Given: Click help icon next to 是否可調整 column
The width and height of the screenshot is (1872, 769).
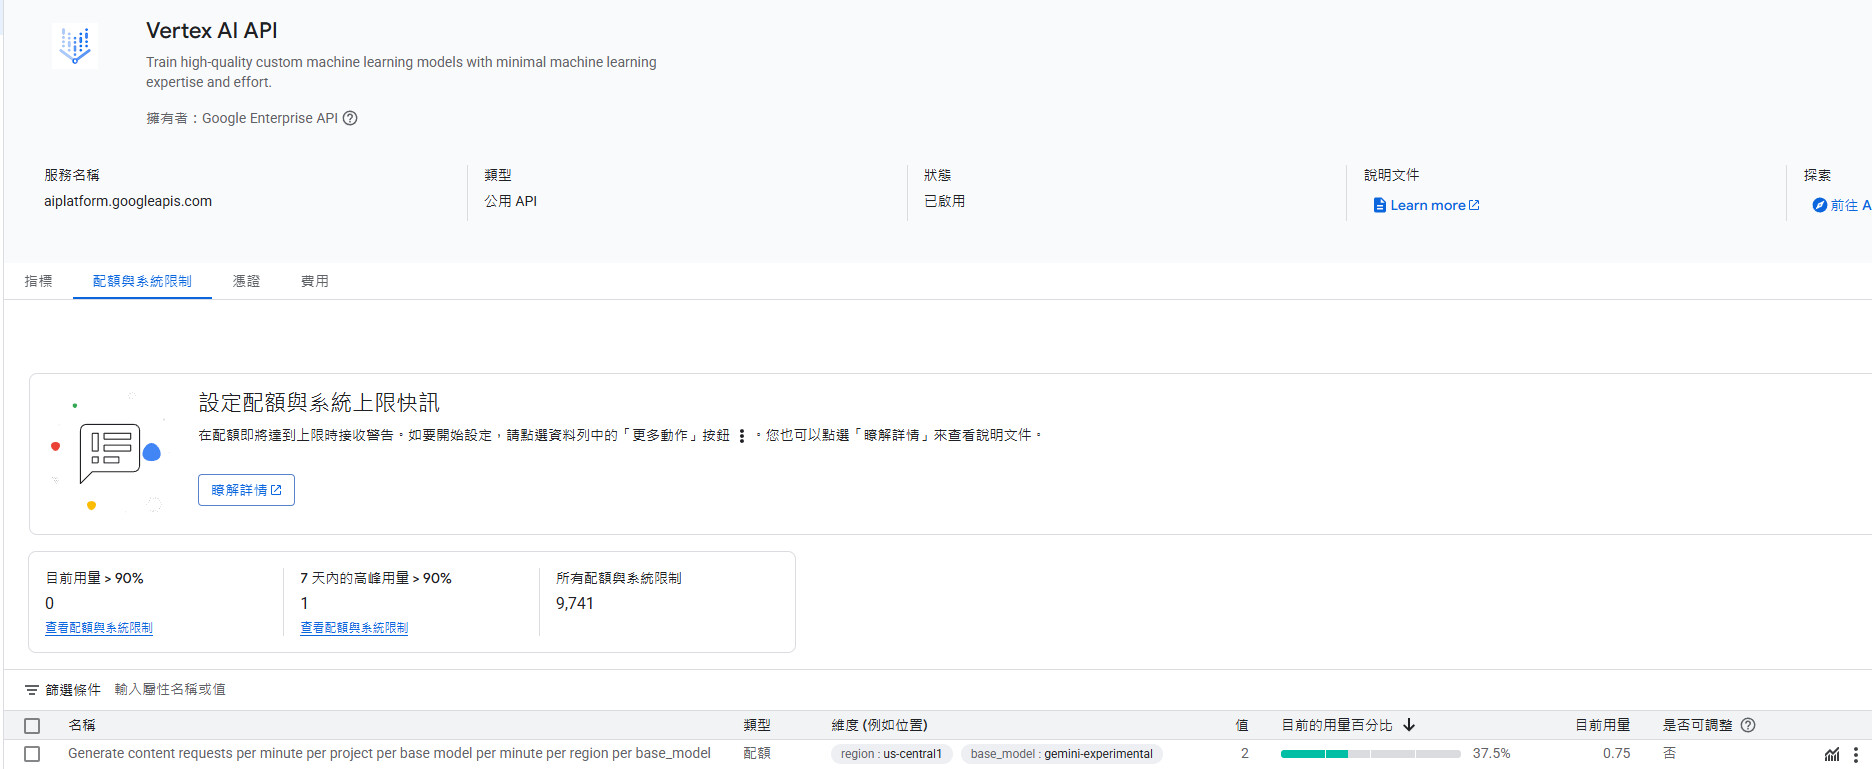Looking at the screenshot, I should (x=1748, y=725).
